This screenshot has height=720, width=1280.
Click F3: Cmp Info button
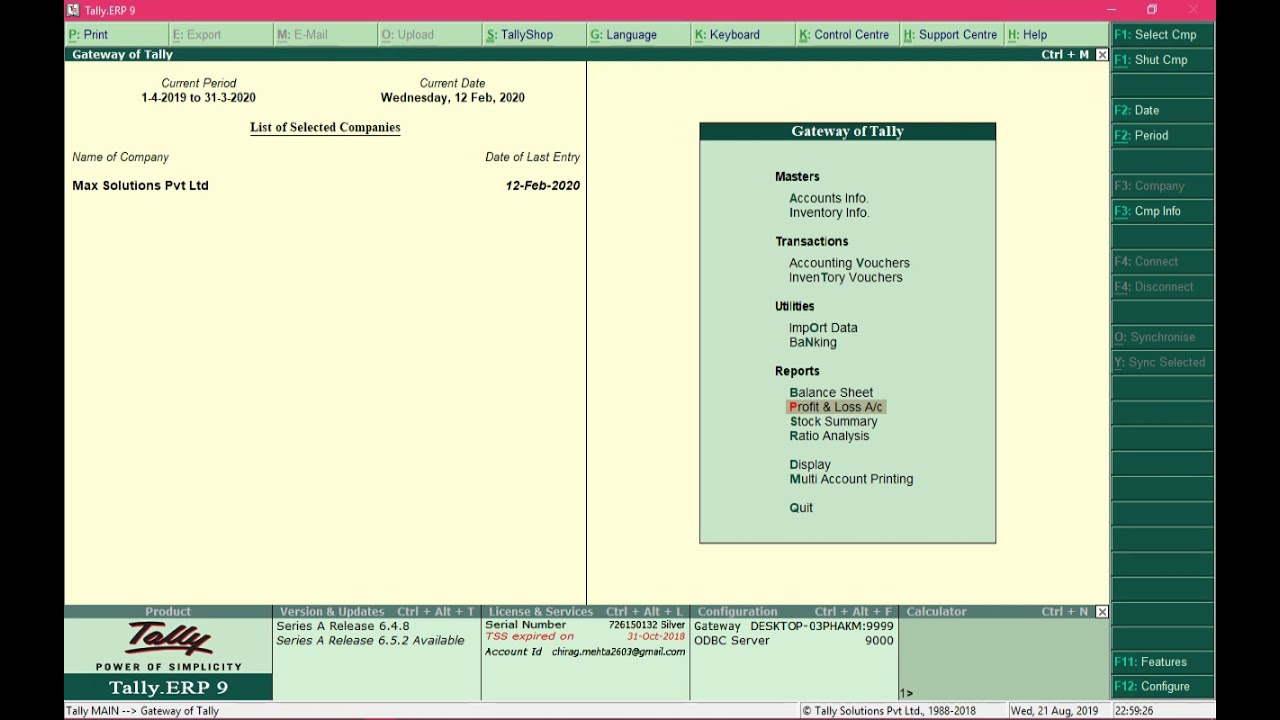(x=1162, y=211)
